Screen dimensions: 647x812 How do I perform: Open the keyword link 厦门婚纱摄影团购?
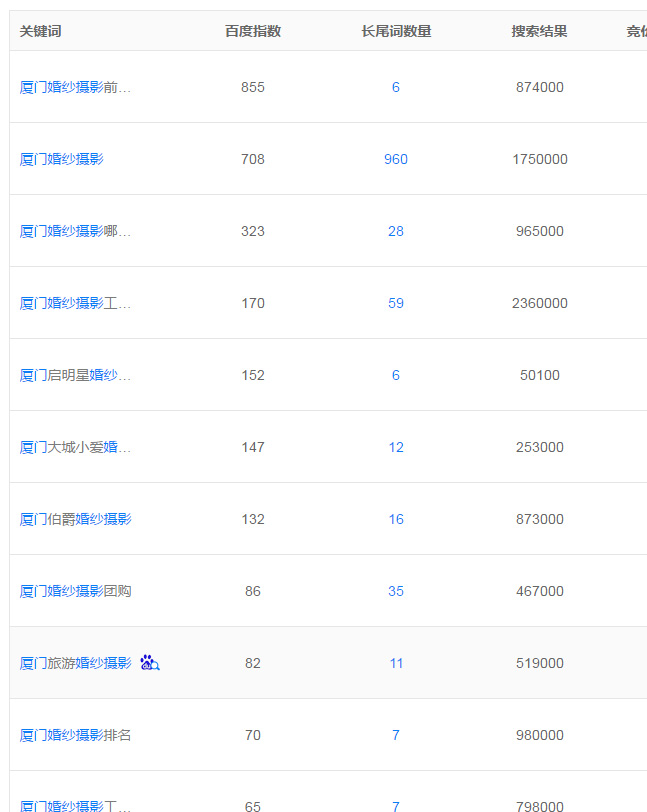76,591
